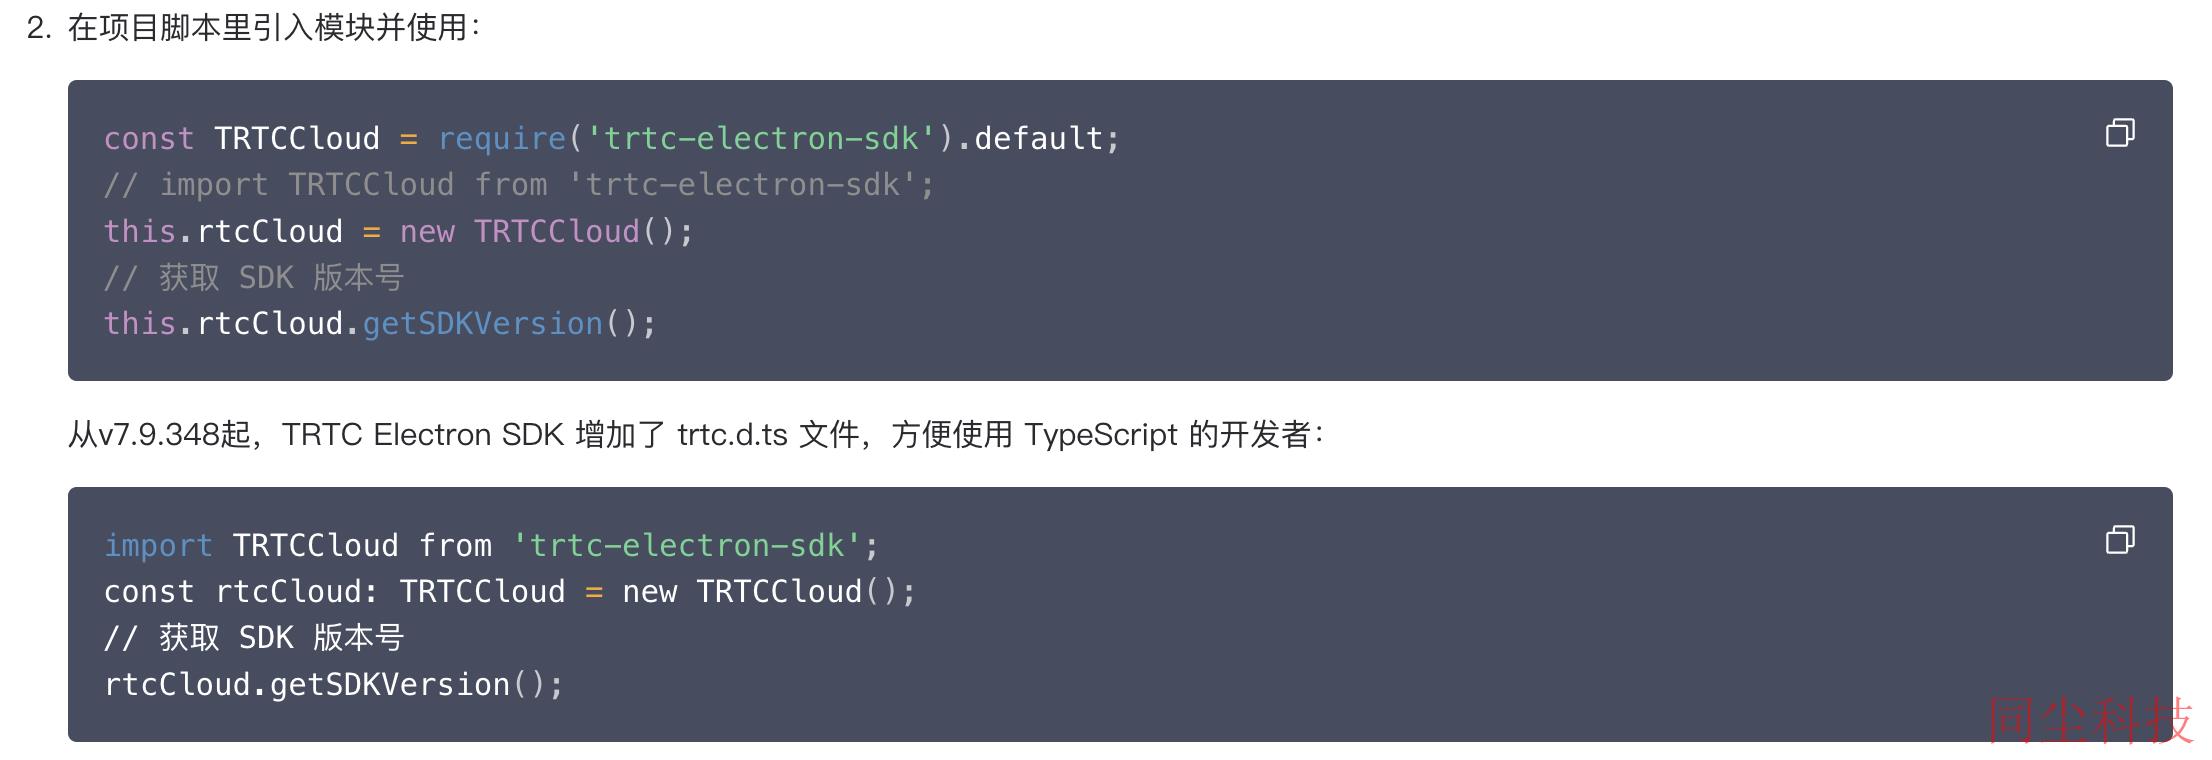
Task: Click the v7.9.348 version text
Action: [x=158, y=435]
